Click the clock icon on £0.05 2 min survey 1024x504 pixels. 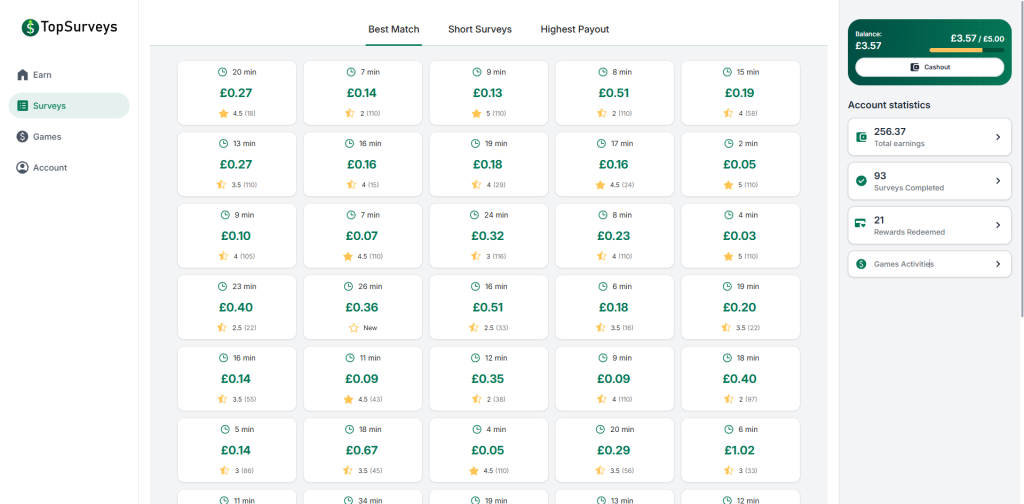coord(729,143)
